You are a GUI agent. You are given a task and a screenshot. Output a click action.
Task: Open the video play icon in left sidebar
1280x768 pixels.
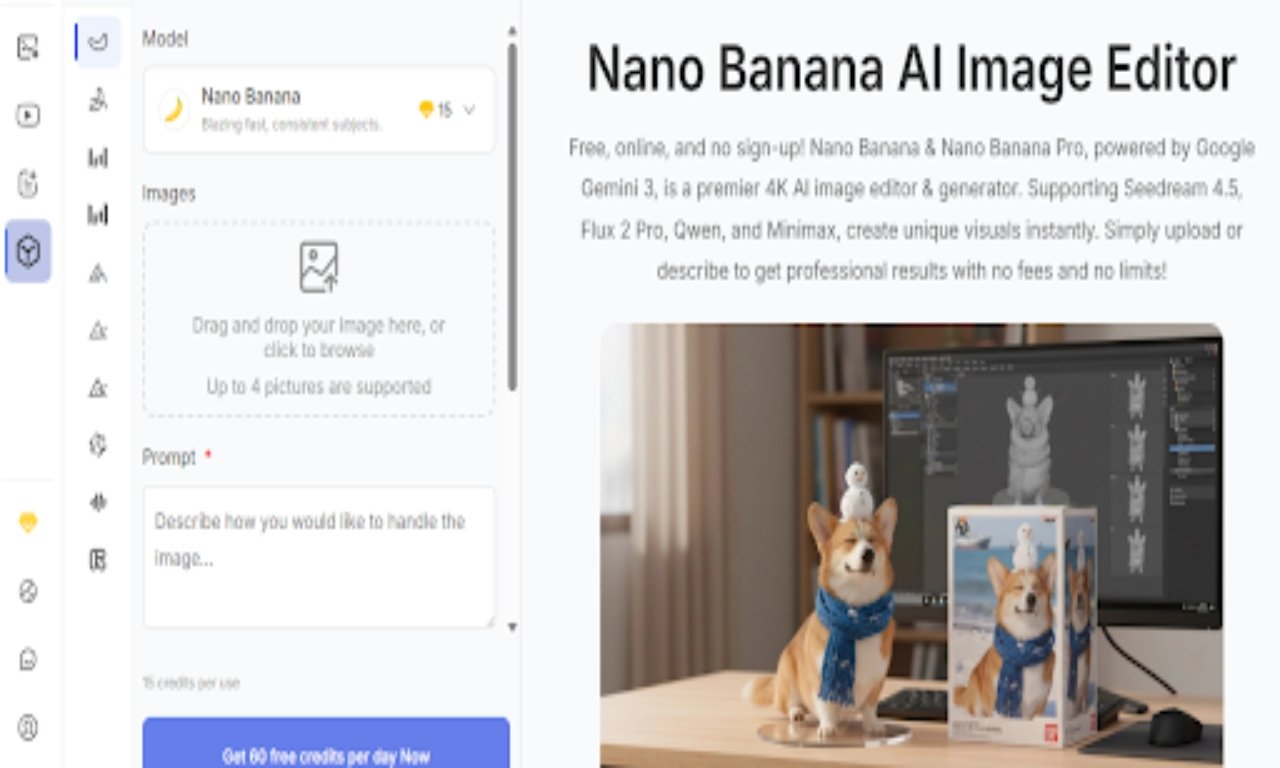coord(28,116)
